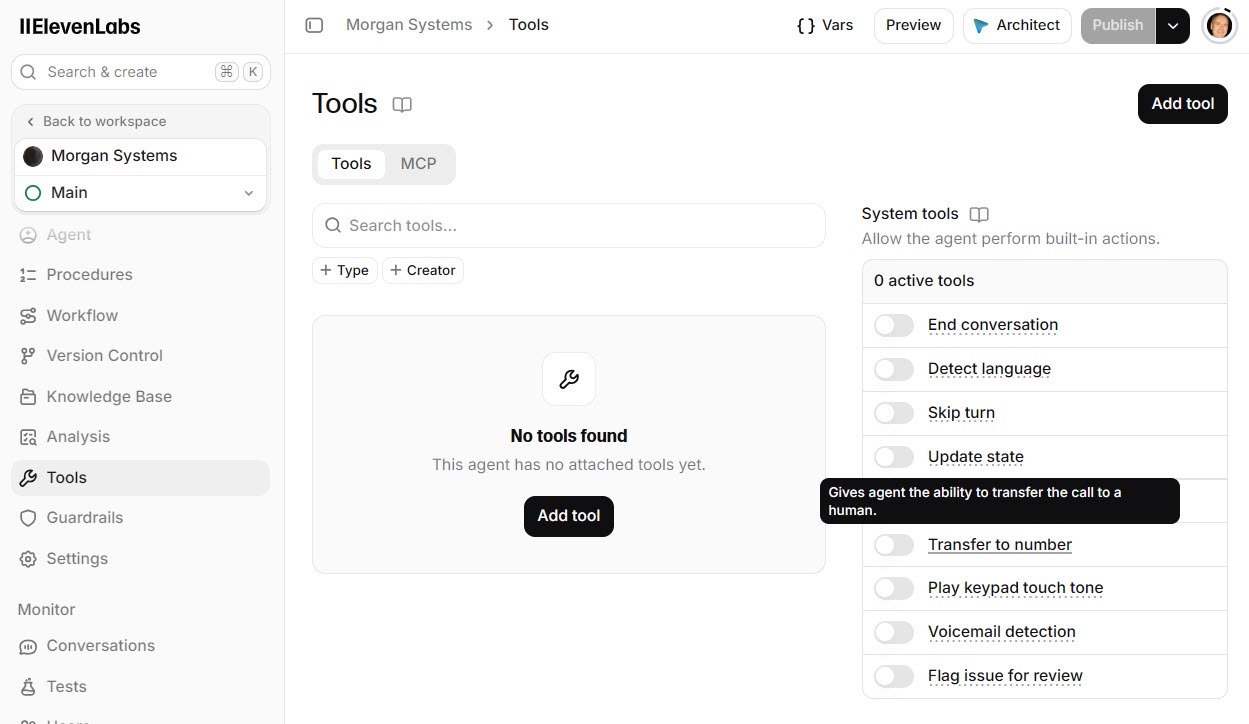Click the Tests flask icon
The height and width of the screenshot is (724, 1249).
[x=28, y=687]
